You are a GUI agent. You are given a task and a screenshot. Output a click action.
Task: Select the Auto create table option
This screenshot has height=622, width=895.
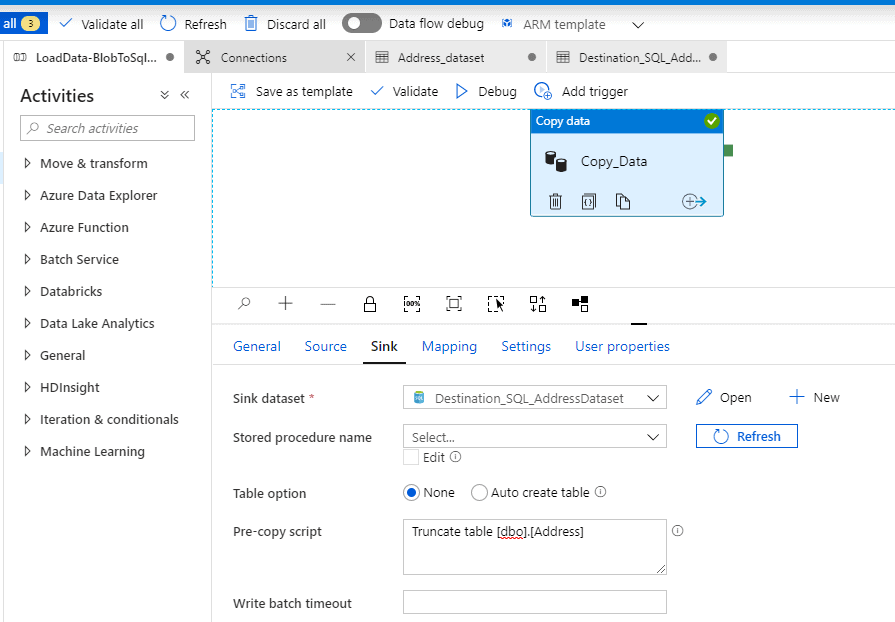click(x=479, y=493)
